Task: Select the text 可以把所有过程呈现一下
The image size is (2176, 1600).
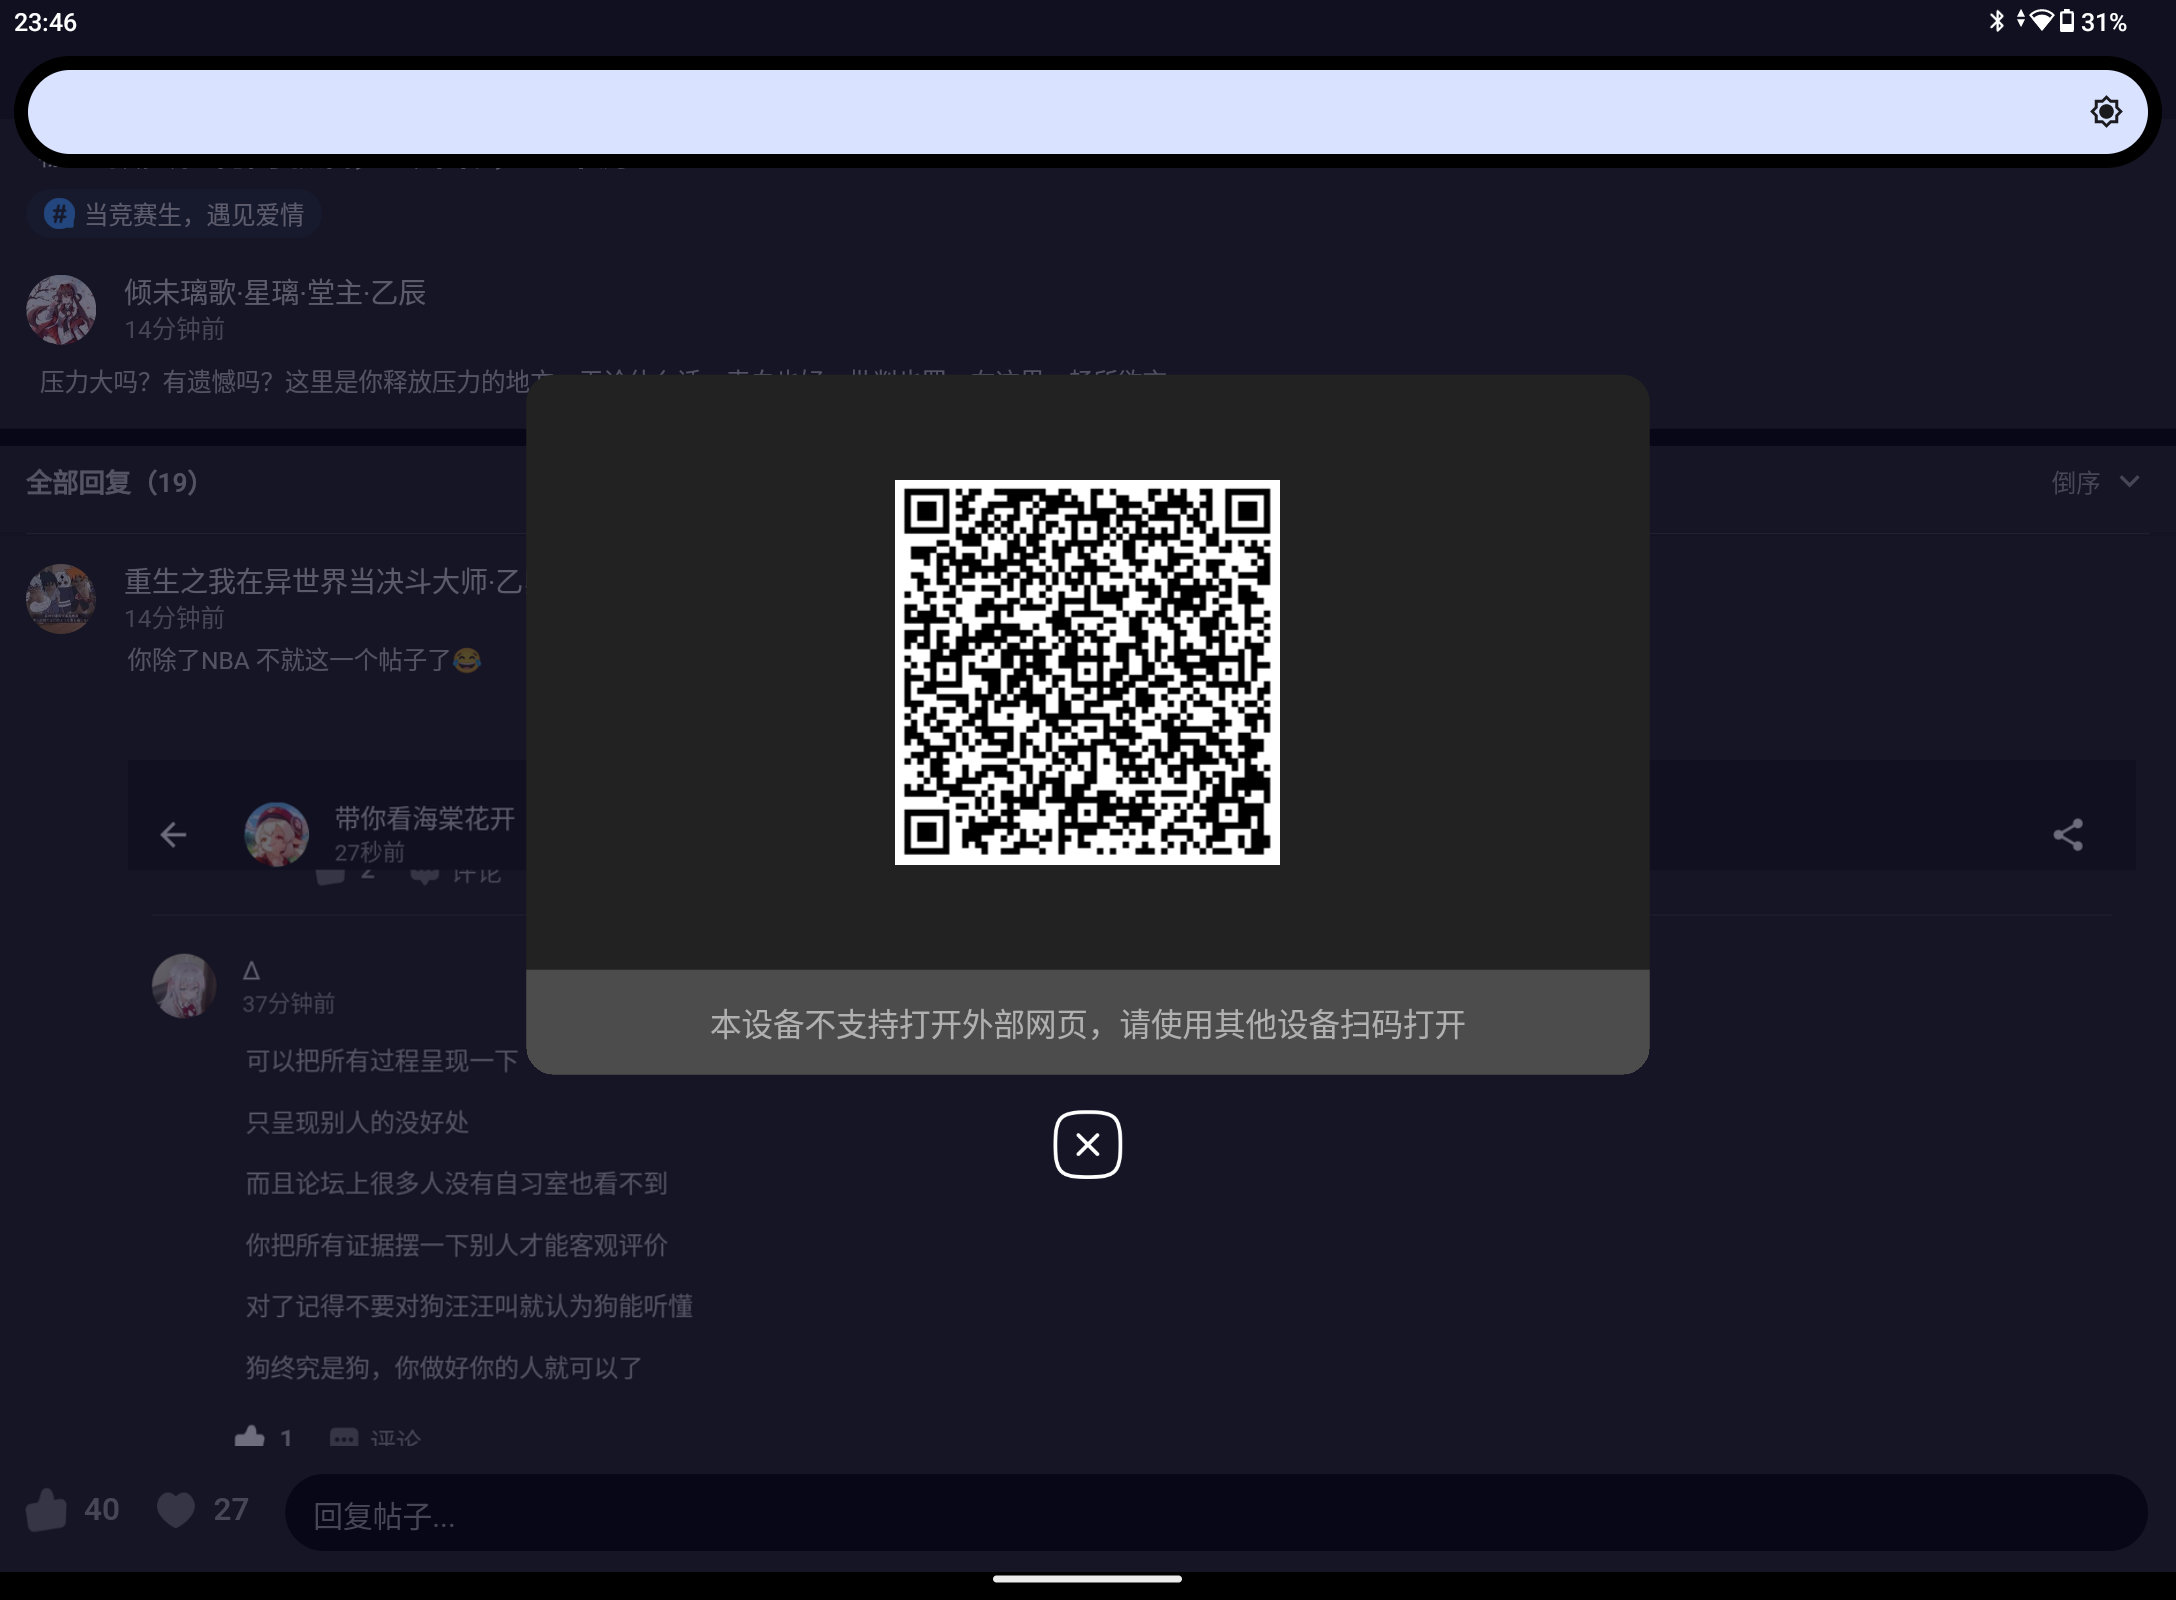Action: pyautogui.click(x=382, y=1061)
